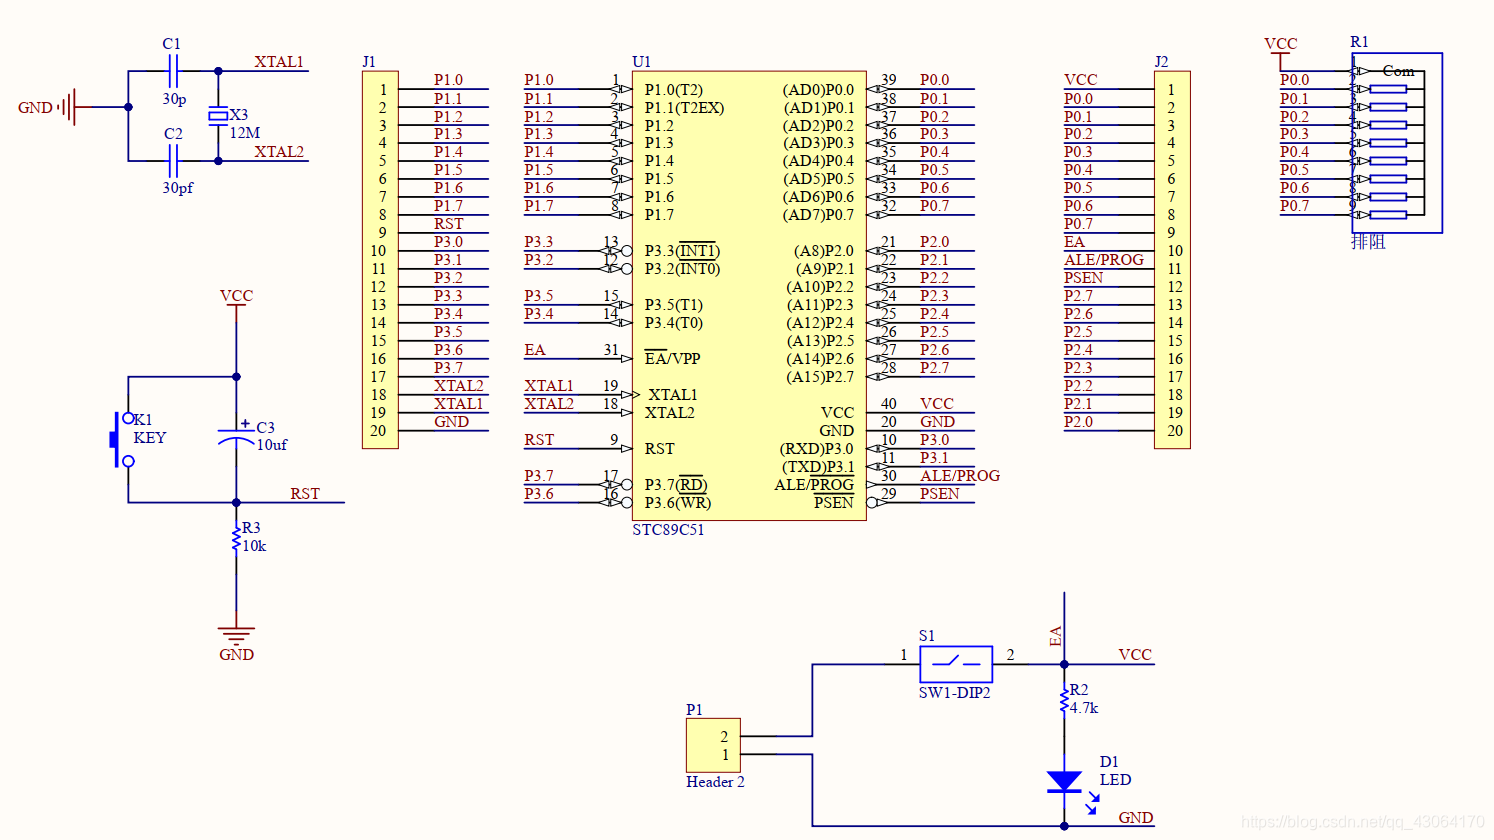The height and width of the screenshot is (840, 1494).
Task: Select the GND net label right of D1
Action: tap(1136, 818)
